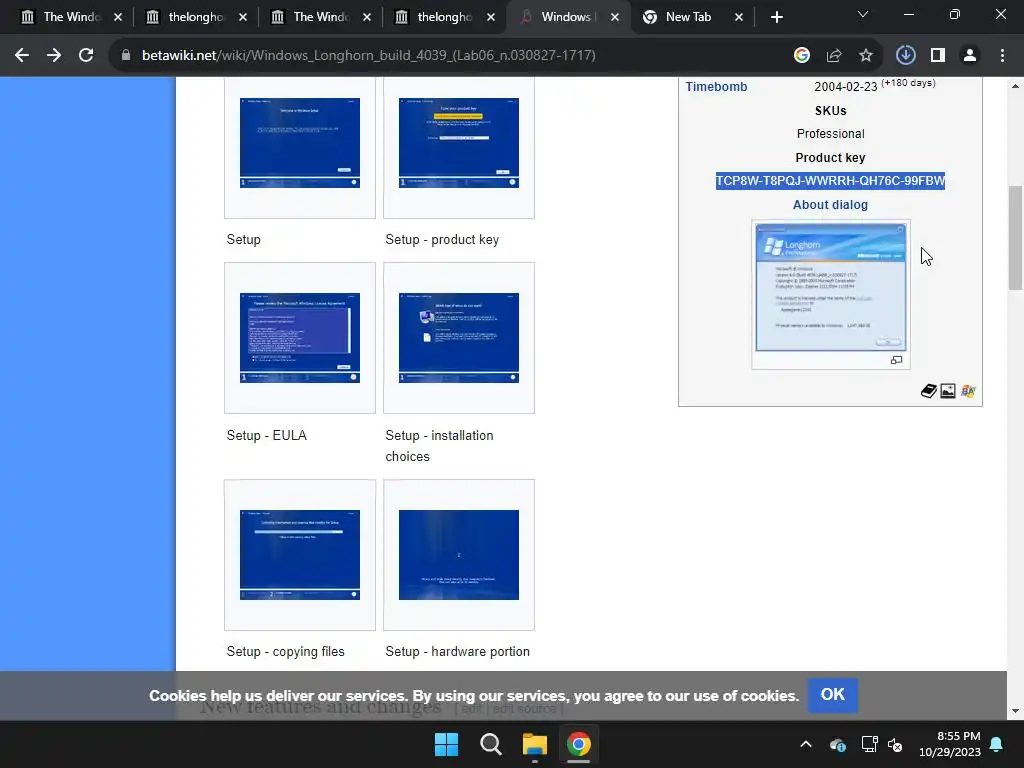Show hidden system tray icons
The width and height of the screenshot is (1024, 768).
tap(806, 744)
